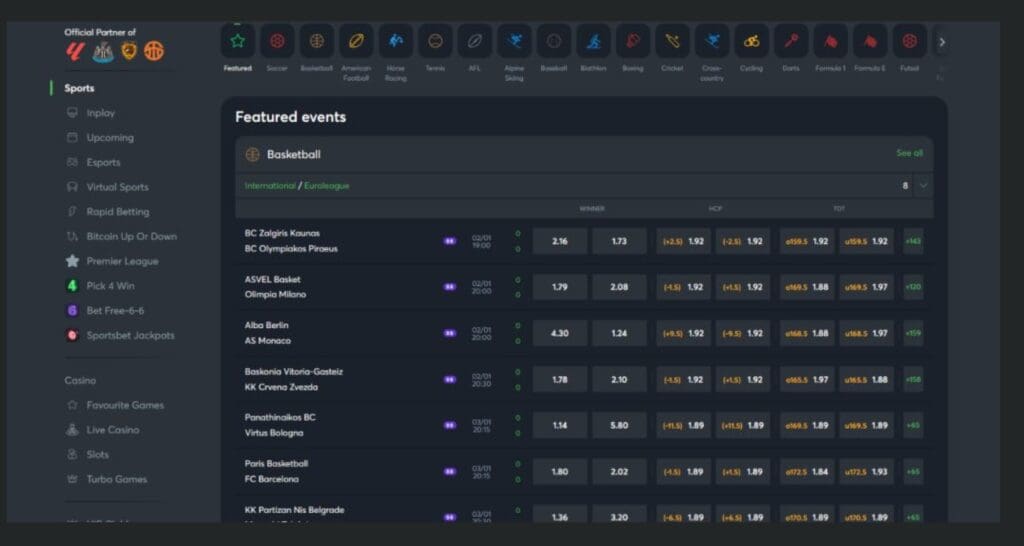
Task: Follow the International breadcrumb link
Action: pyautogui.click(x=270, y=186)
